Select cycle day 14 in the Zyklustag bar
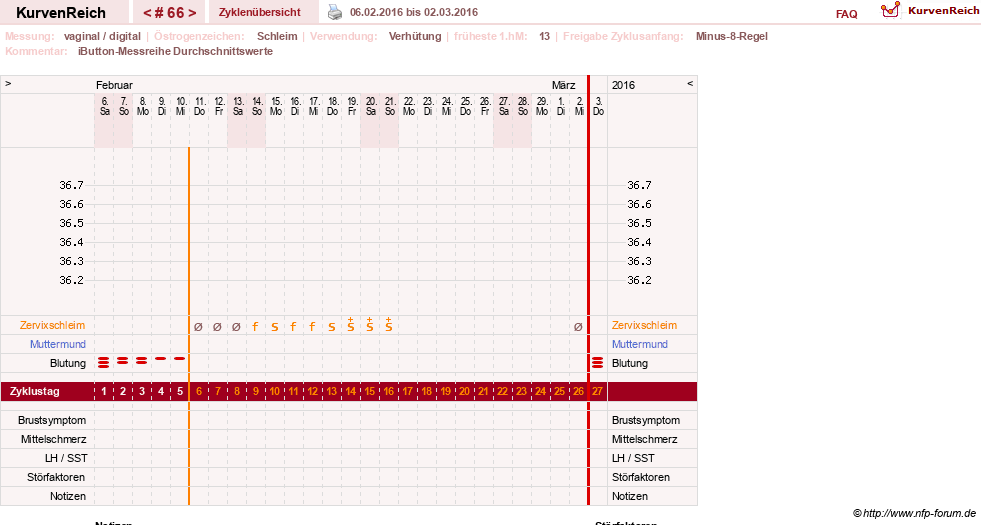 point(350,392)
